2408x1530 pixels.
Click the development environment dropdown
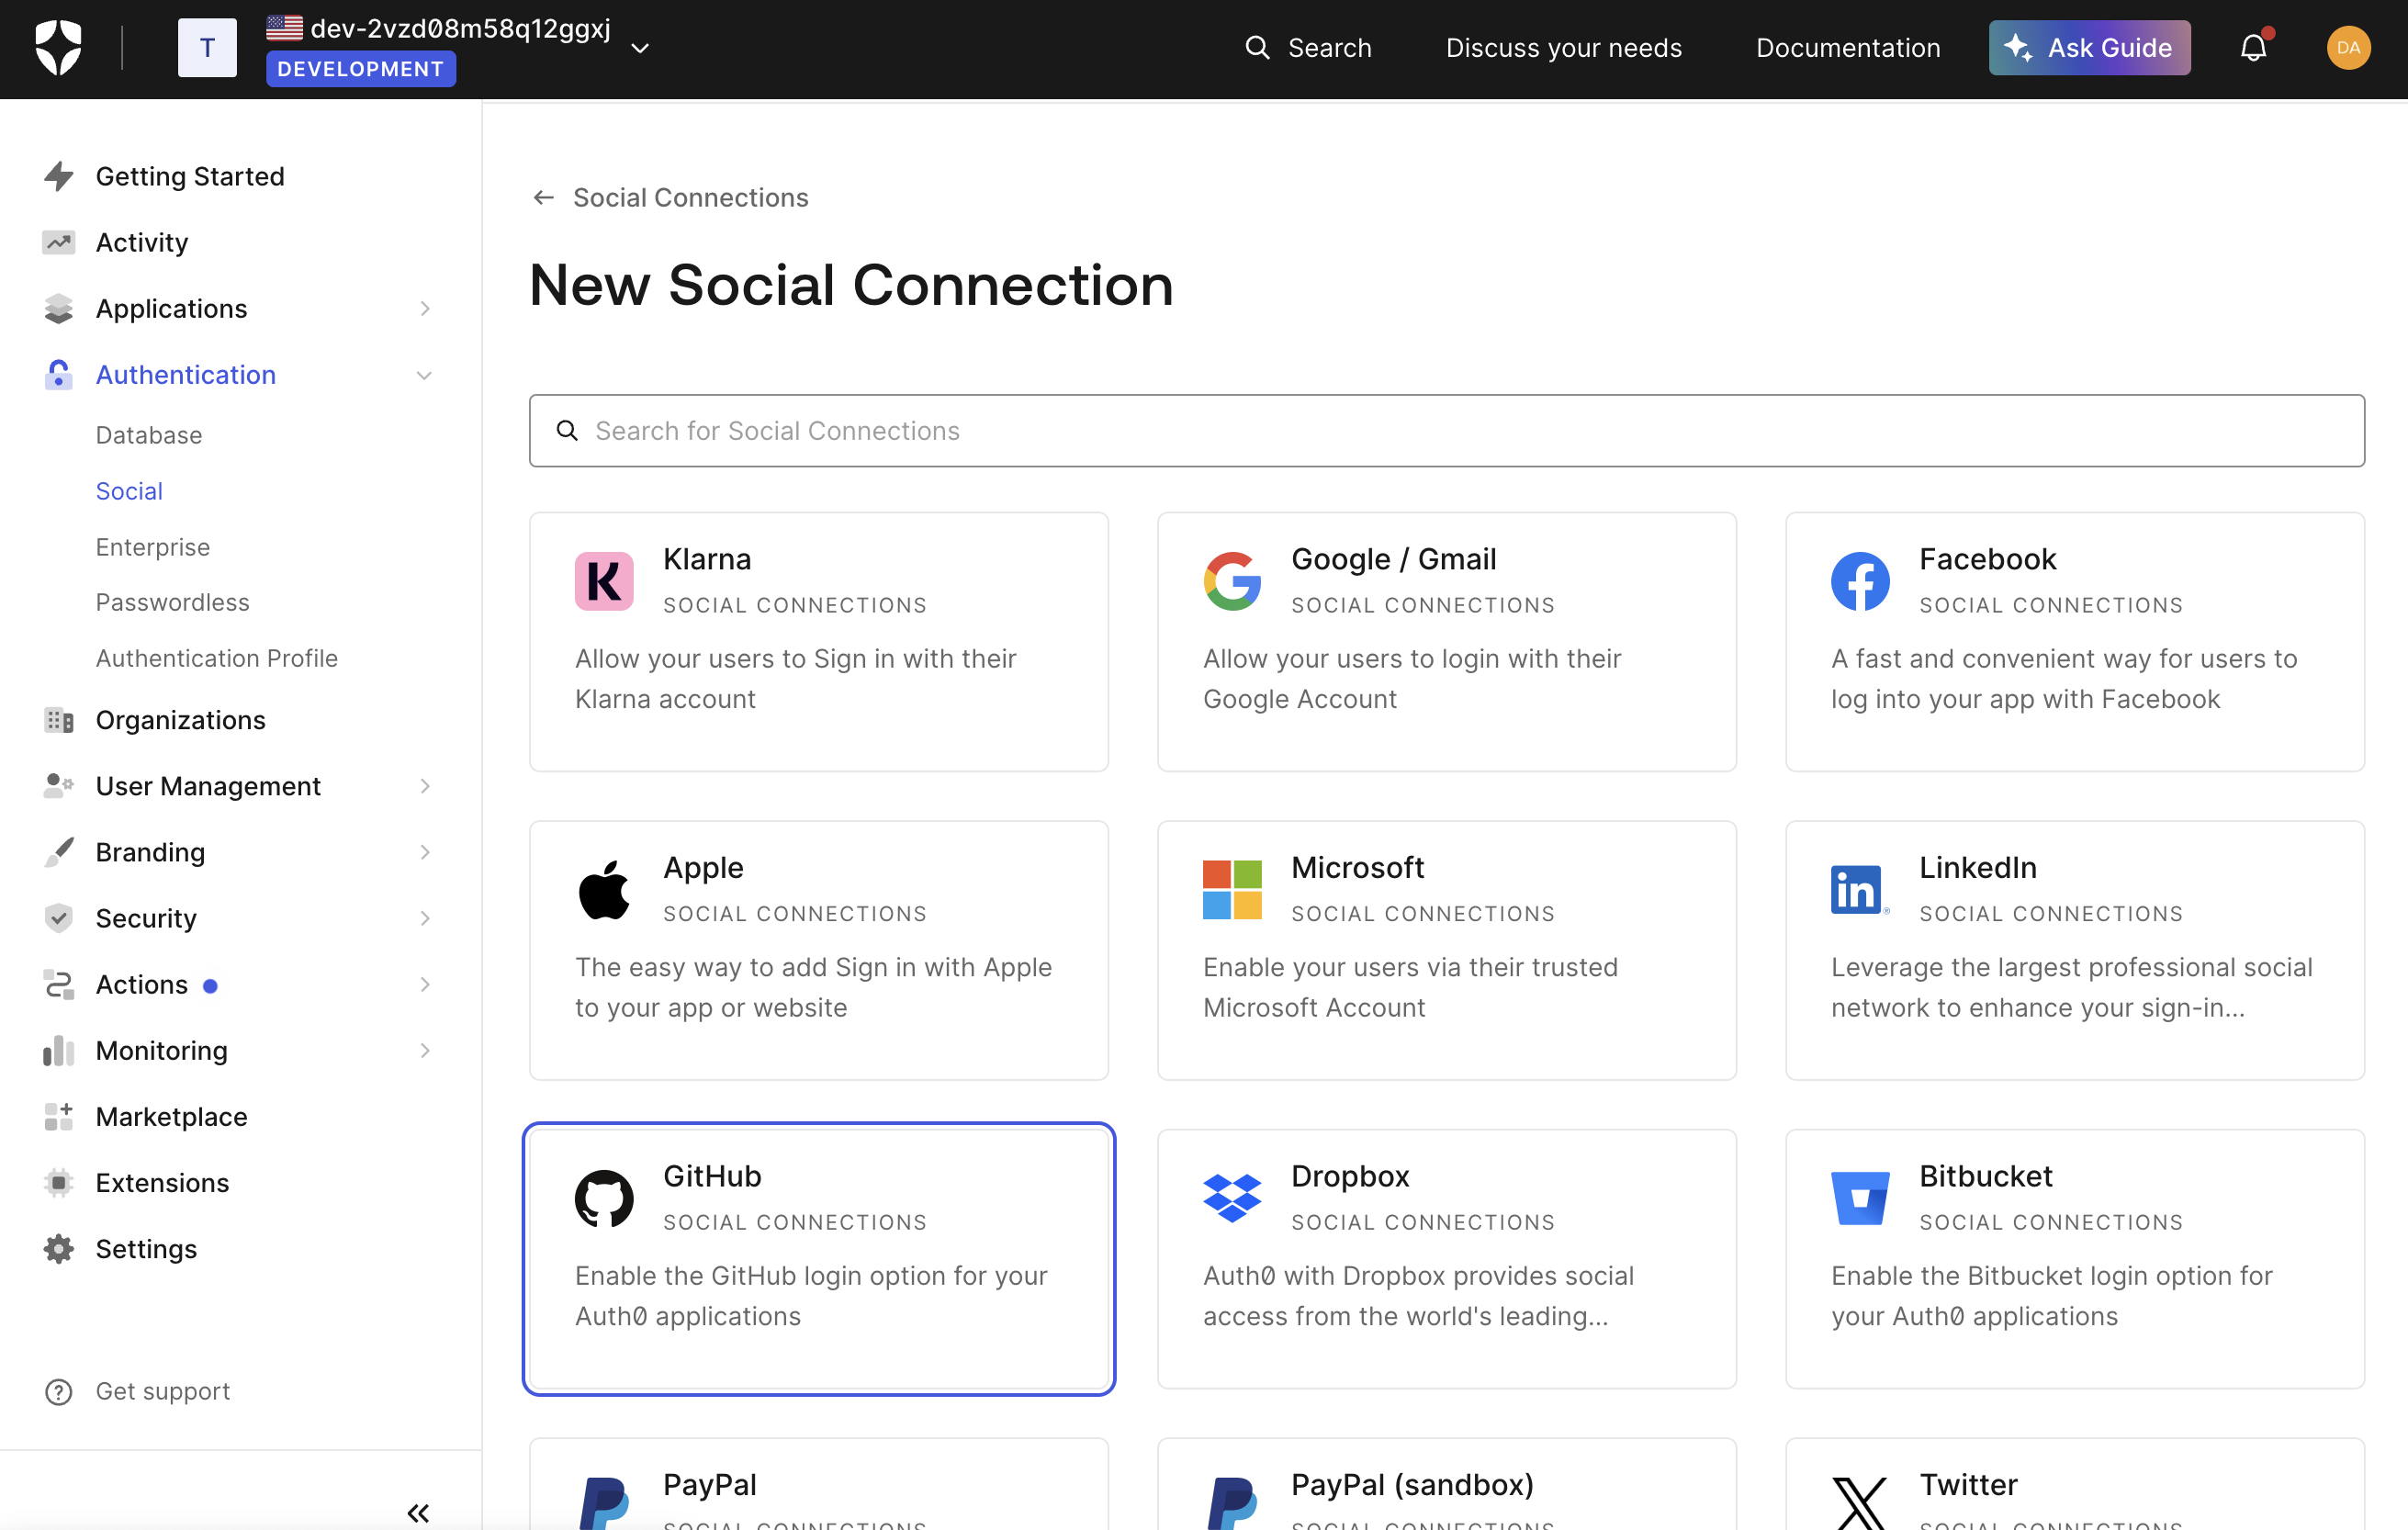pyautogui.click(x=641, y=48)
